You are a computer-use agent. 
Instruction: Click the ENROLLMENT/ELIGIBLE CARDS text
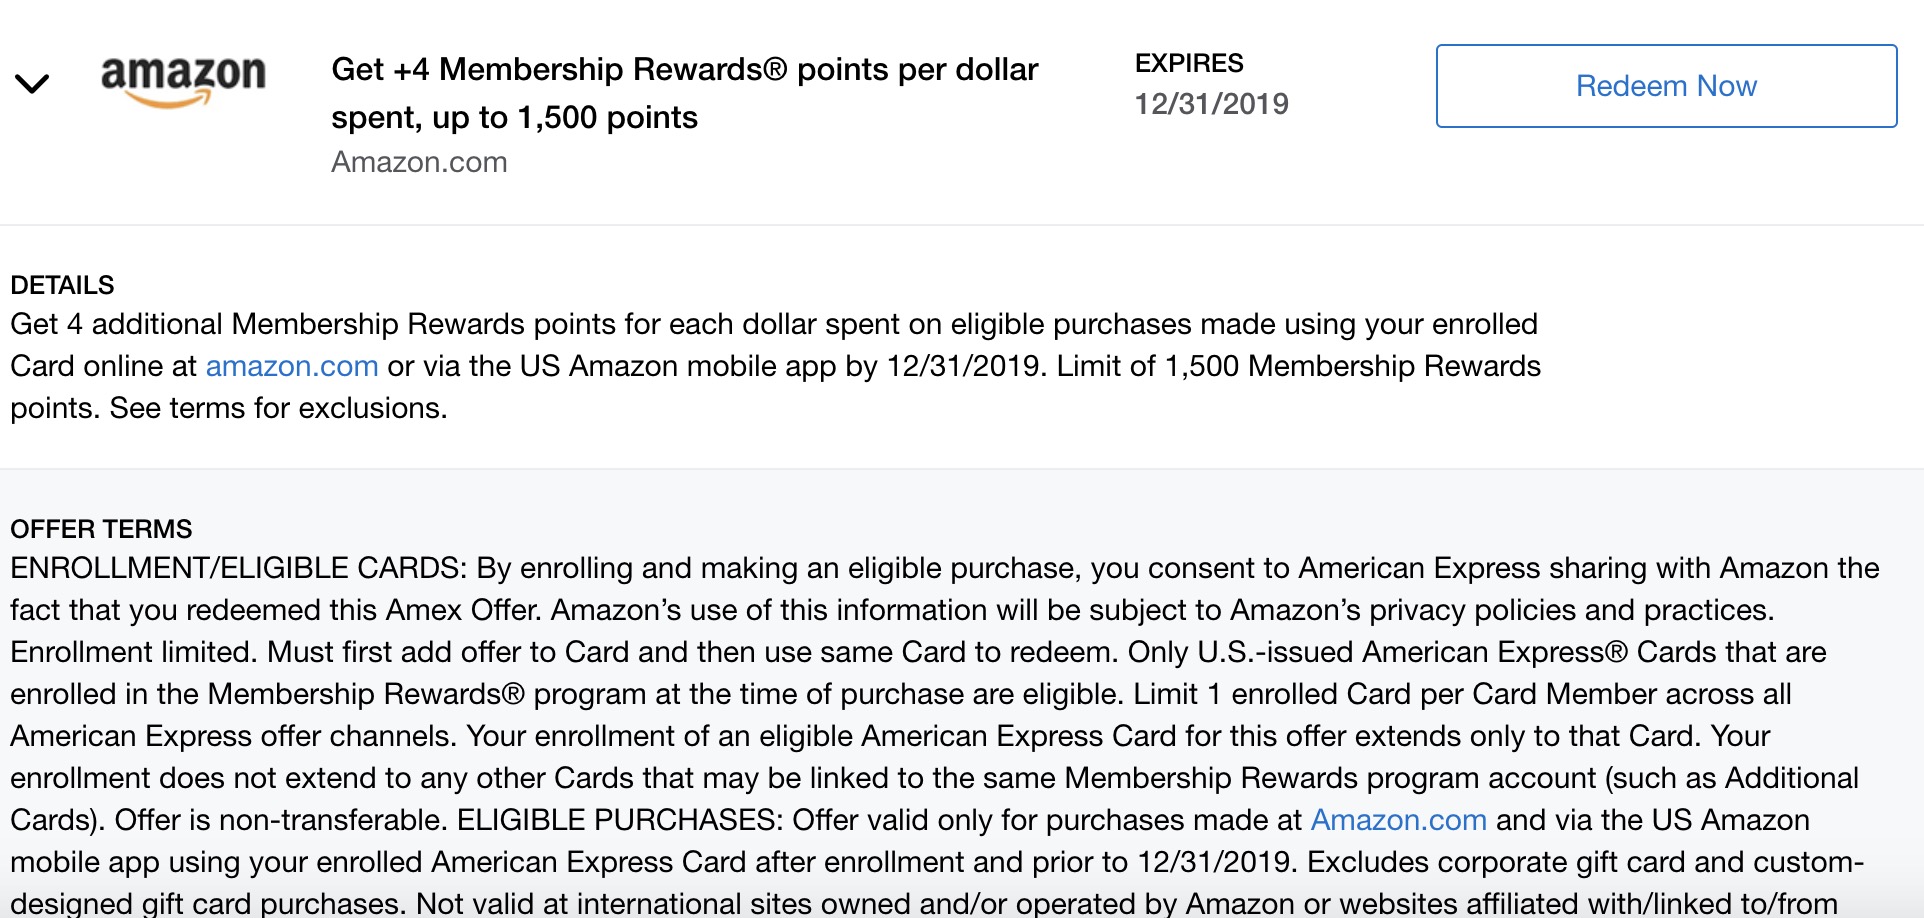pos(238,568)
